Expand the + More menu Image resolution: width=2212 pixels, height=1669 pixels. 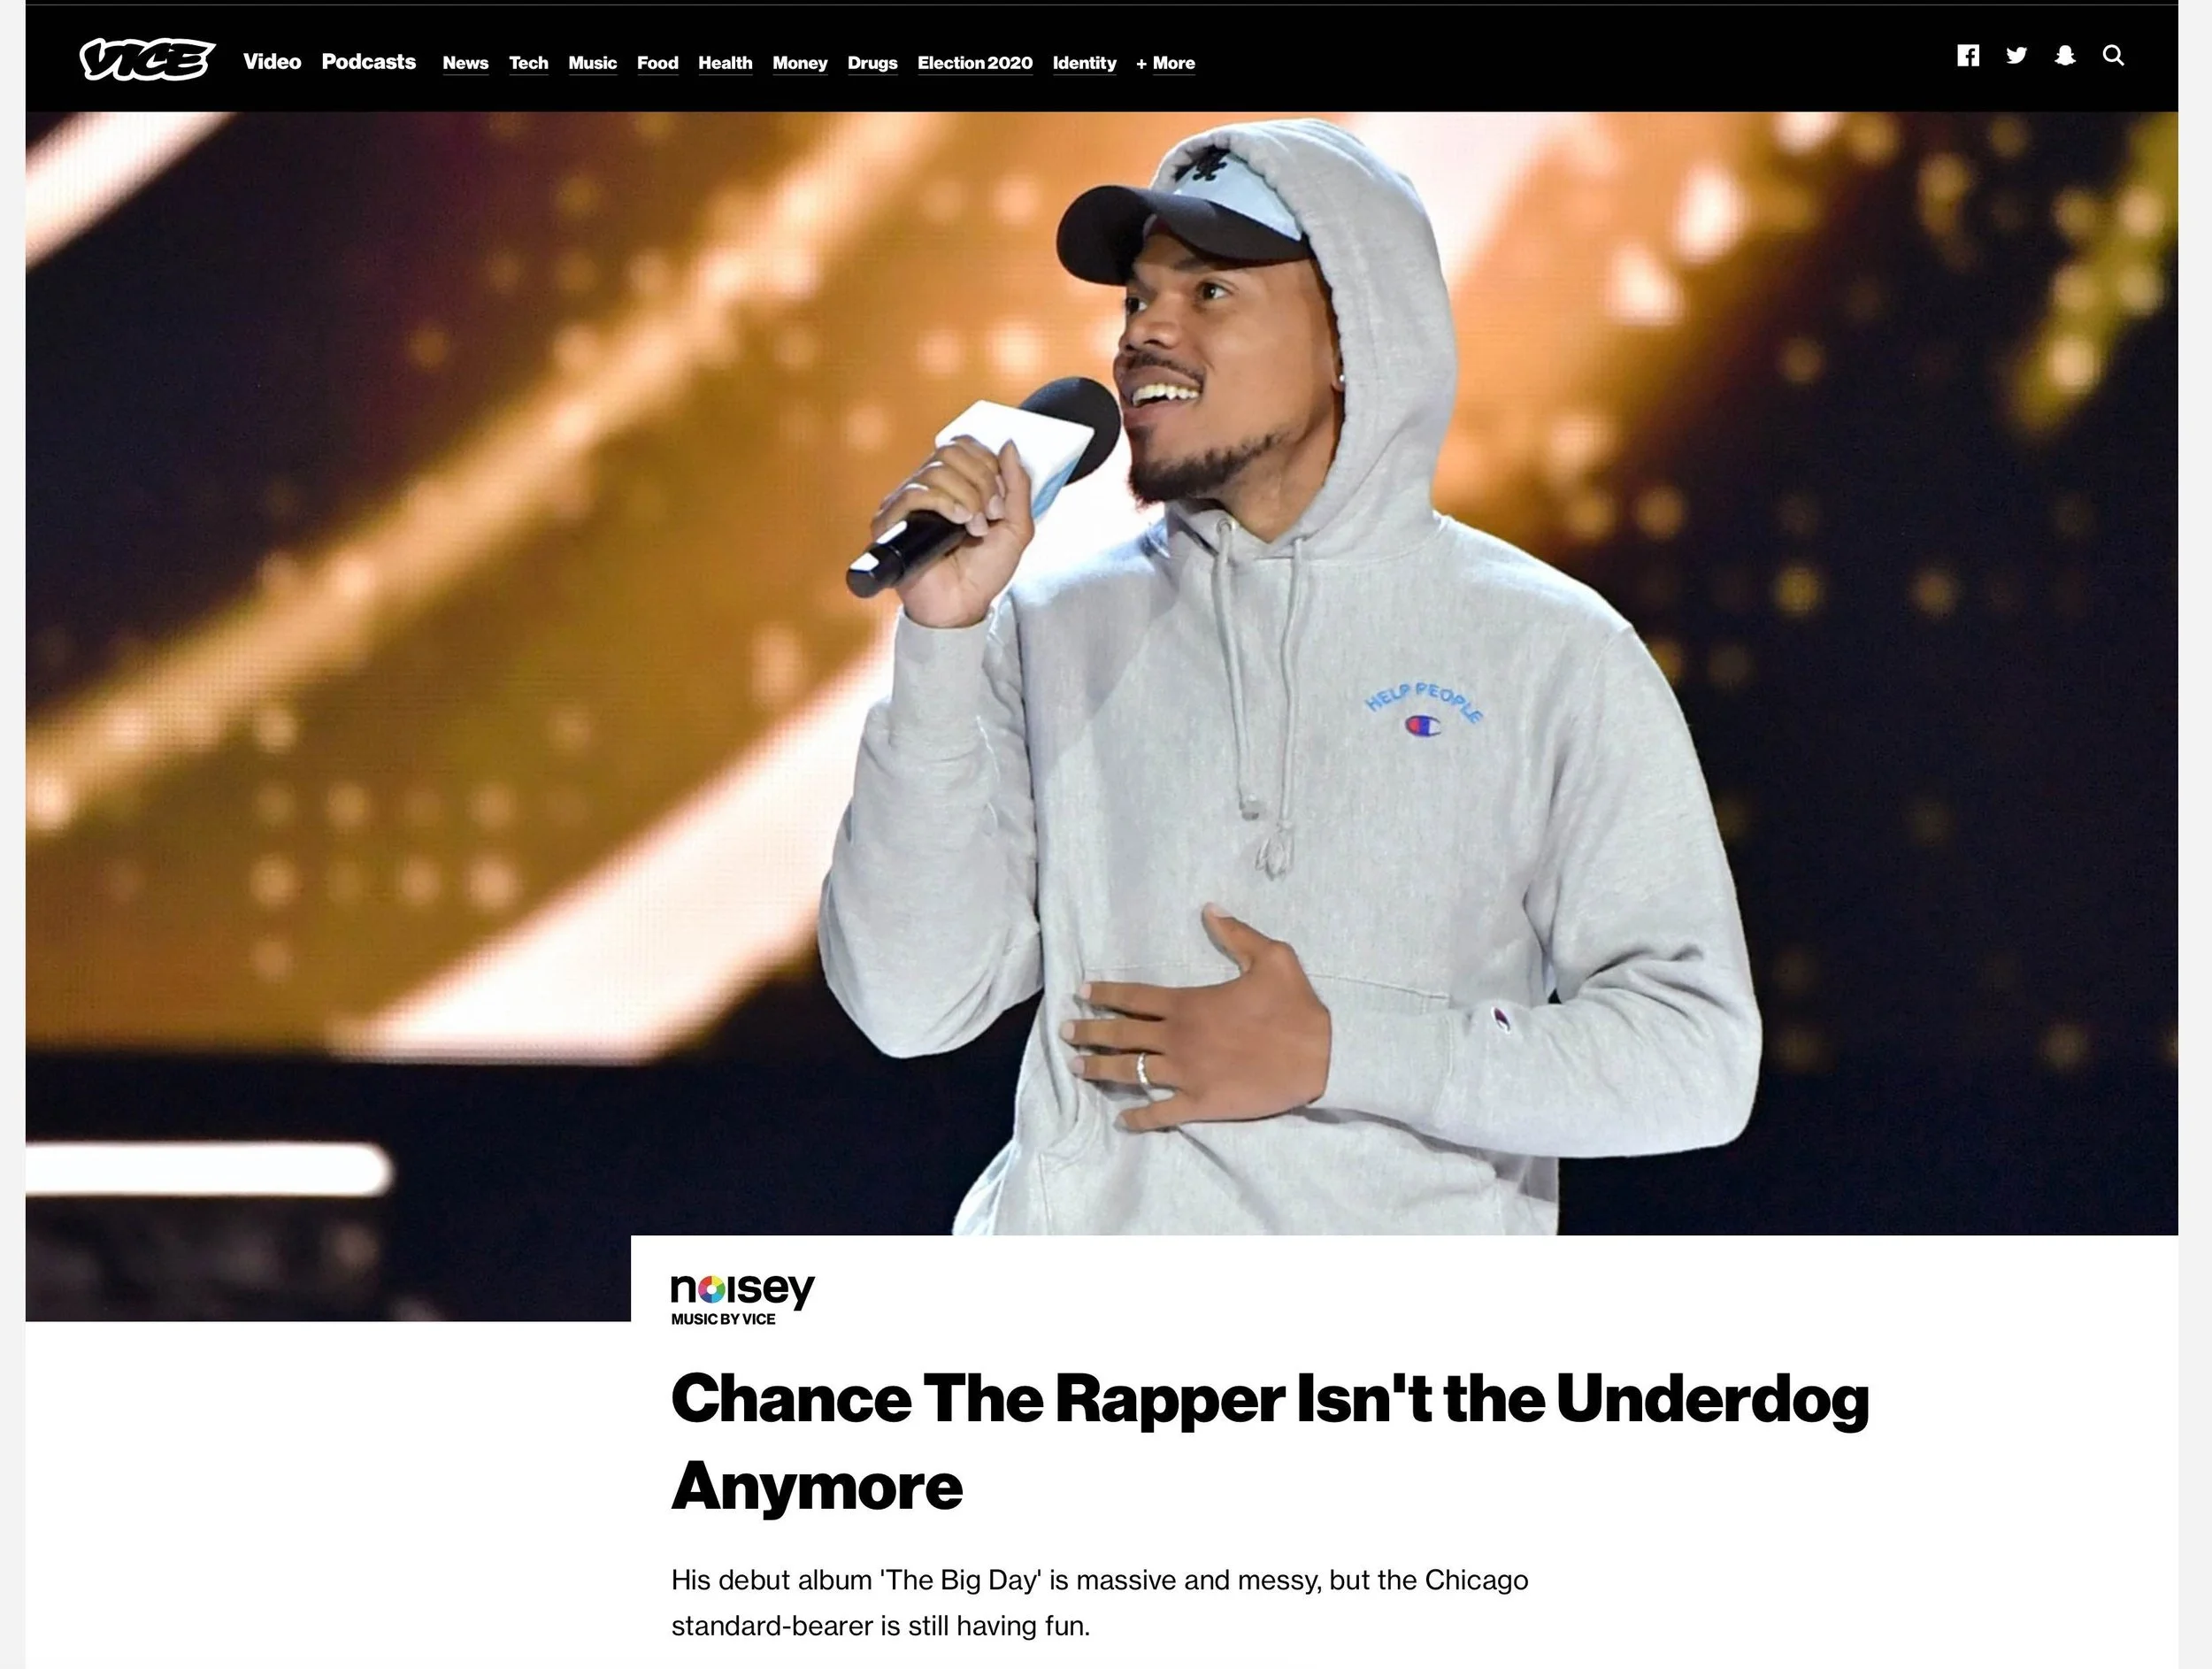(x=1165, y=63)
